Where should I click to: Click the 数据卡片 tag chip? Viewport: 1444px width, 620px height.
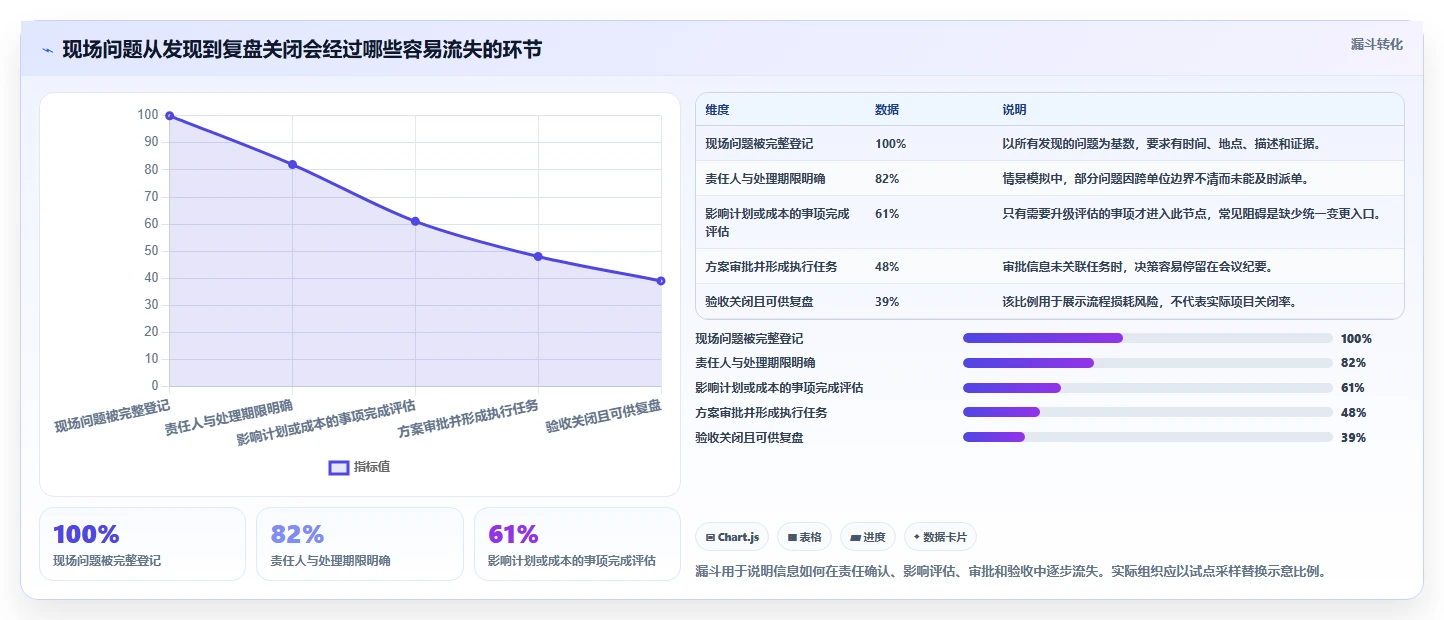point(940,537)
